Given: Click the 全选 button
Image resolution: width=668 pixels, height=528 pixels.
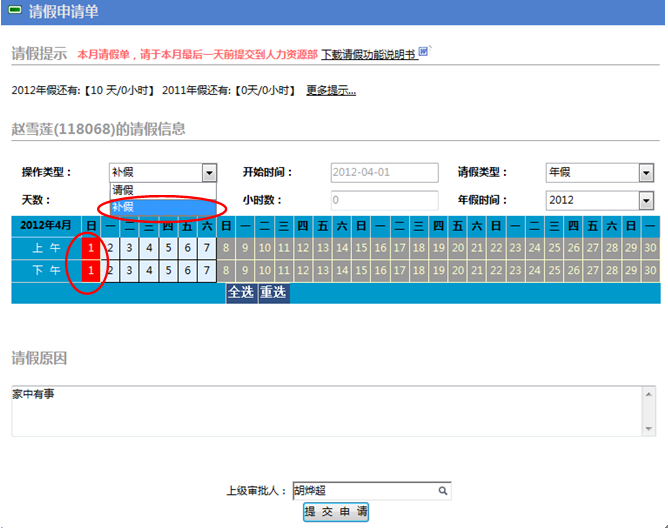Looking at the screenshot, I should pos(241,293).
